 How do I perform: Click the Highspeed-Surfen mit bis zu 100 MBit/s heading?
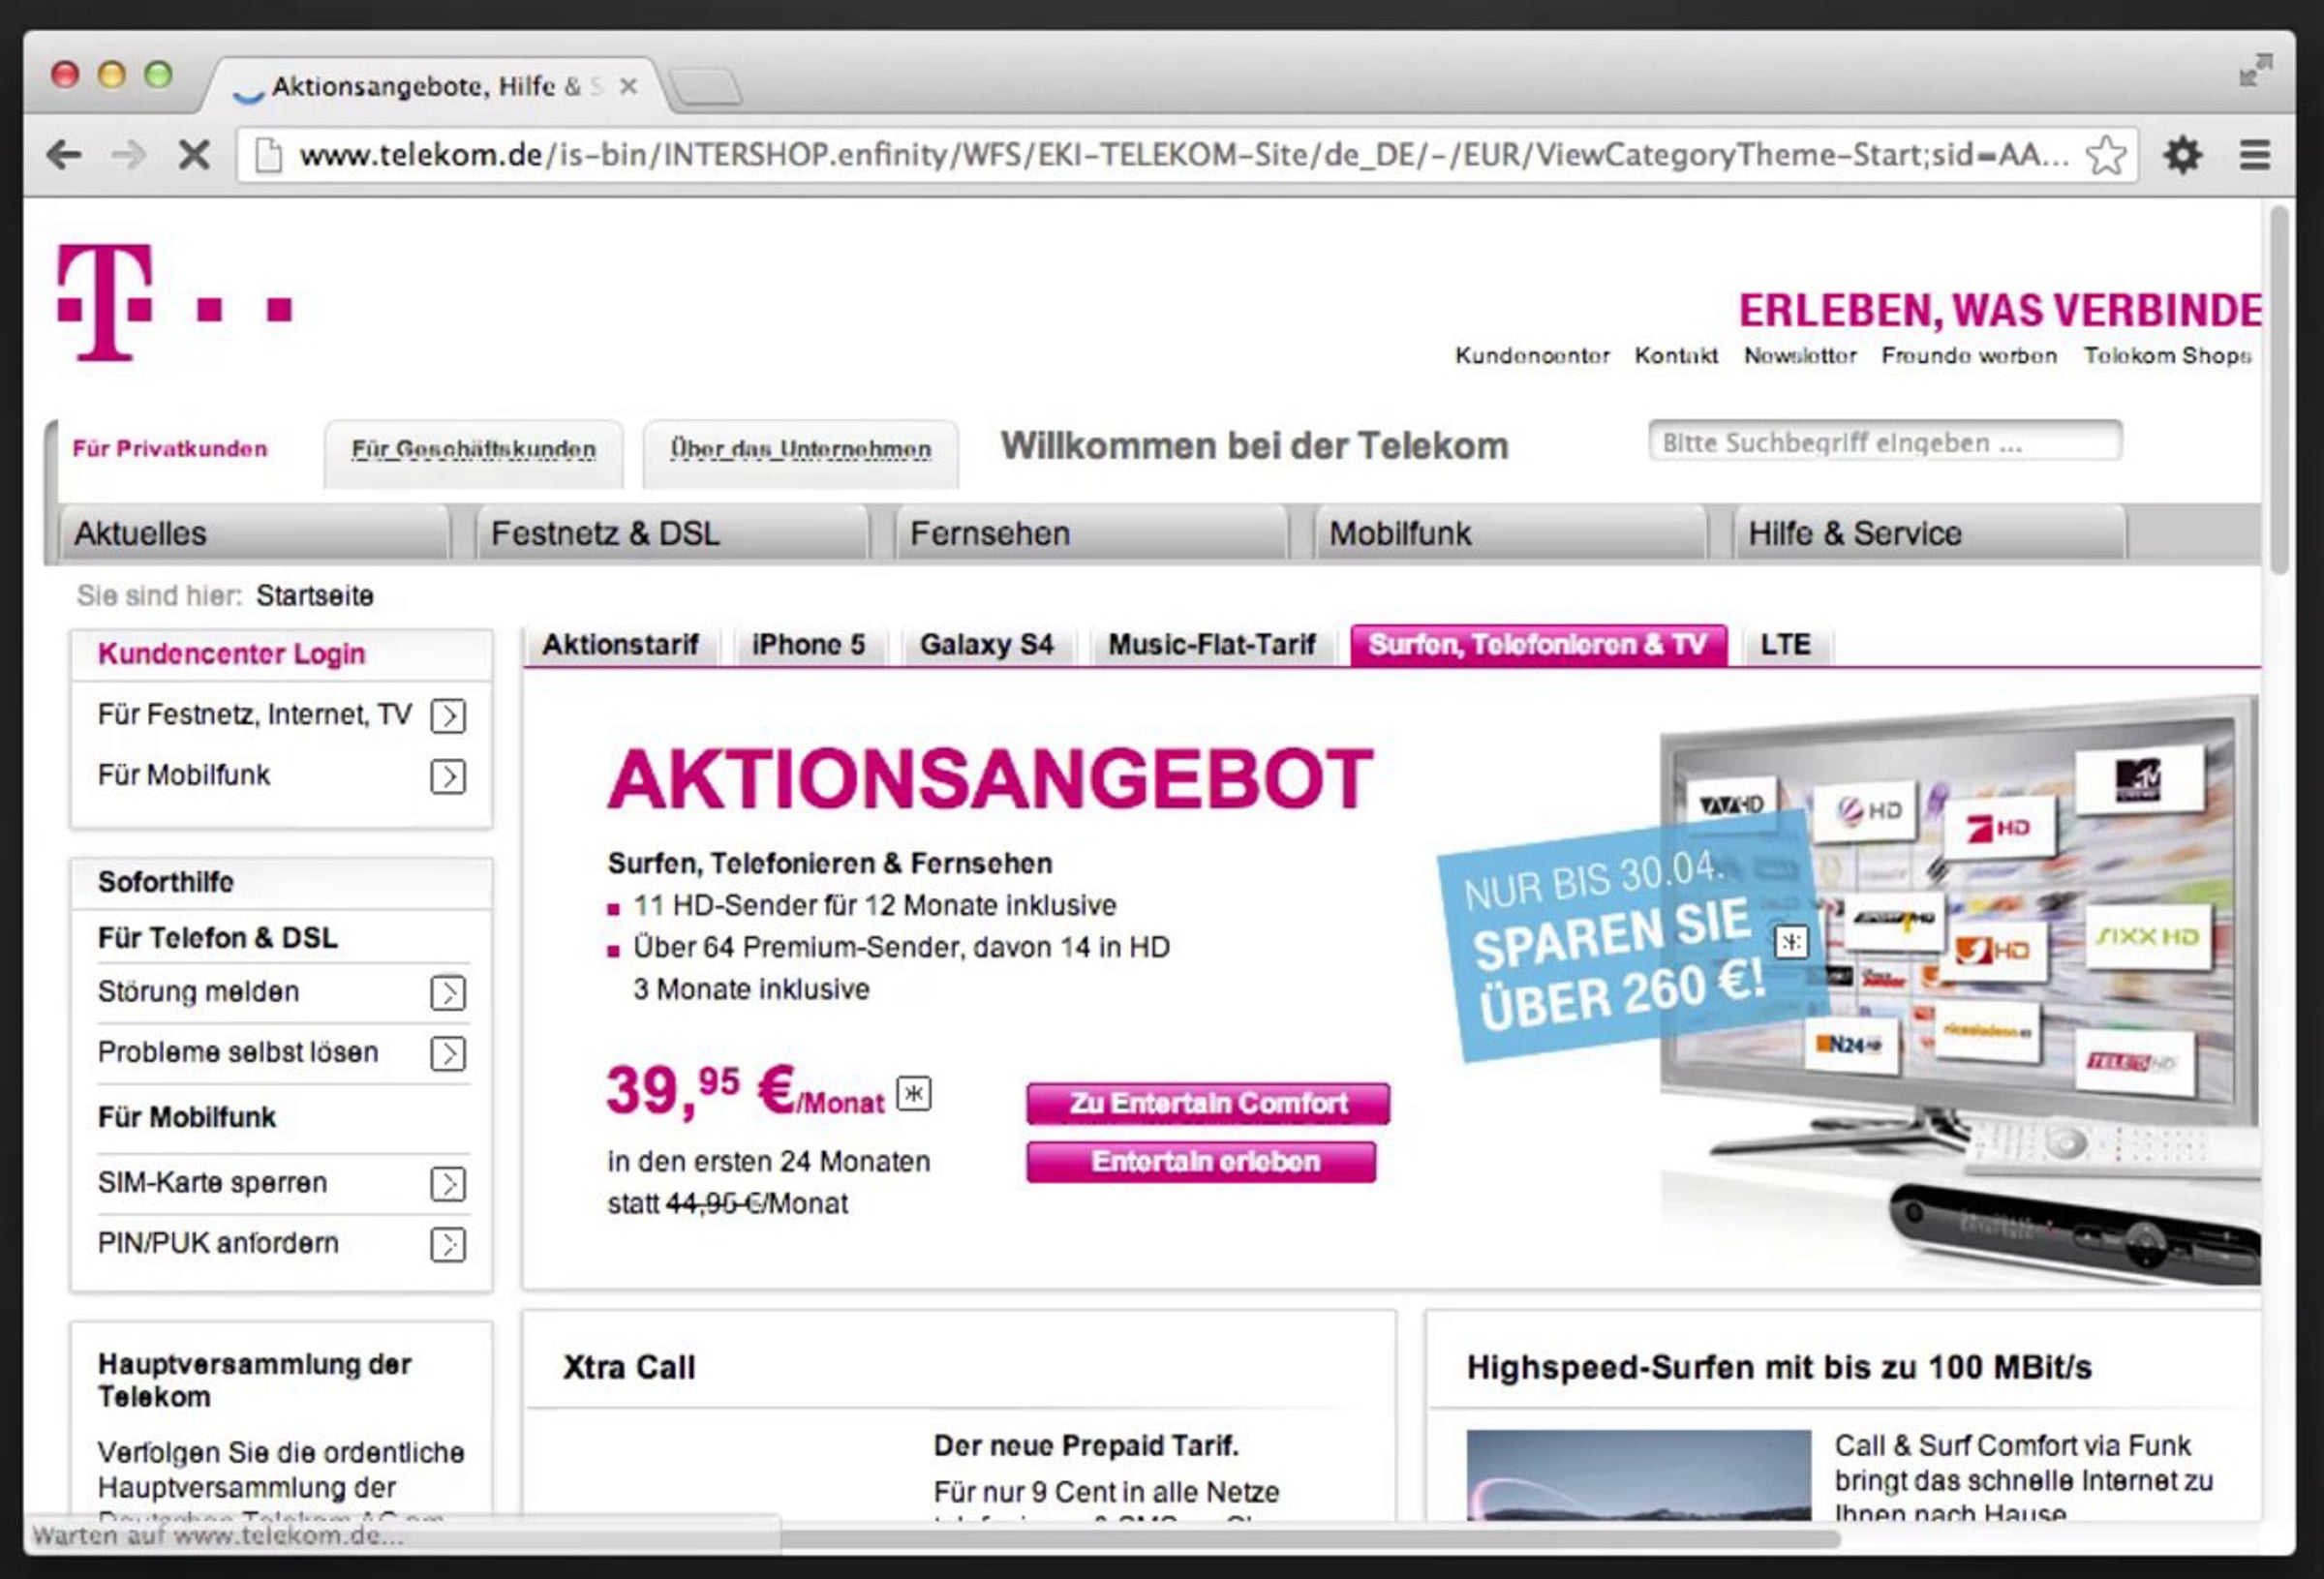click(x=1779, y=1367)
